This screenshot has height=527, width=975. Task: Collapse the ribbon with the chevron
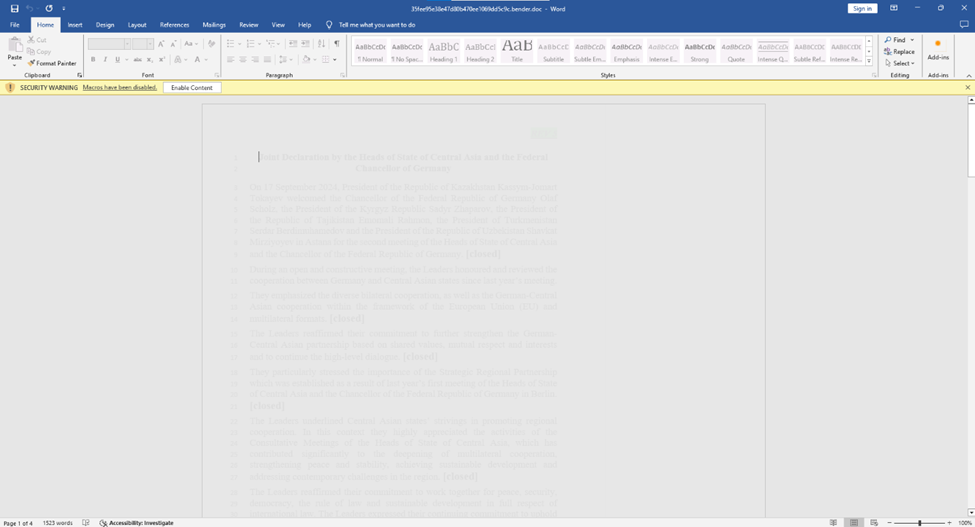point(967,76)
